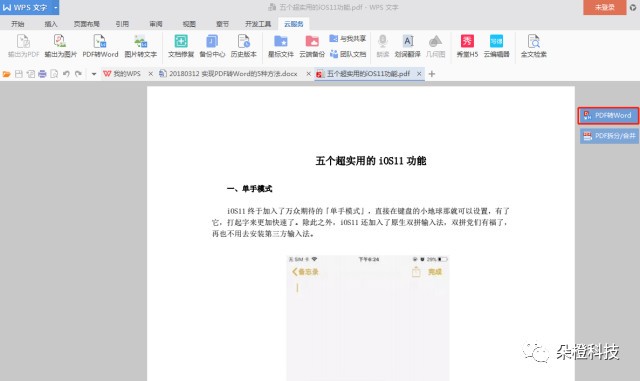Viewport: 640px width, 381px height.
Task: Open 团队文档 team documents
Action: pos(348,54)
